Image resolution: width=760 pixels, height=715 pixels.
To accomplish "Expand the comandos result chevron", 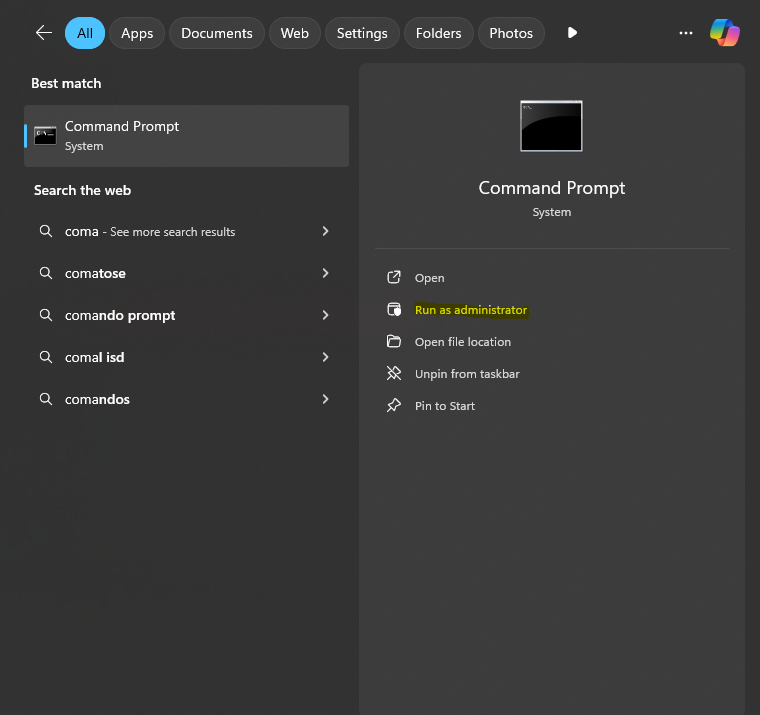I will click(x=325, y=399).
